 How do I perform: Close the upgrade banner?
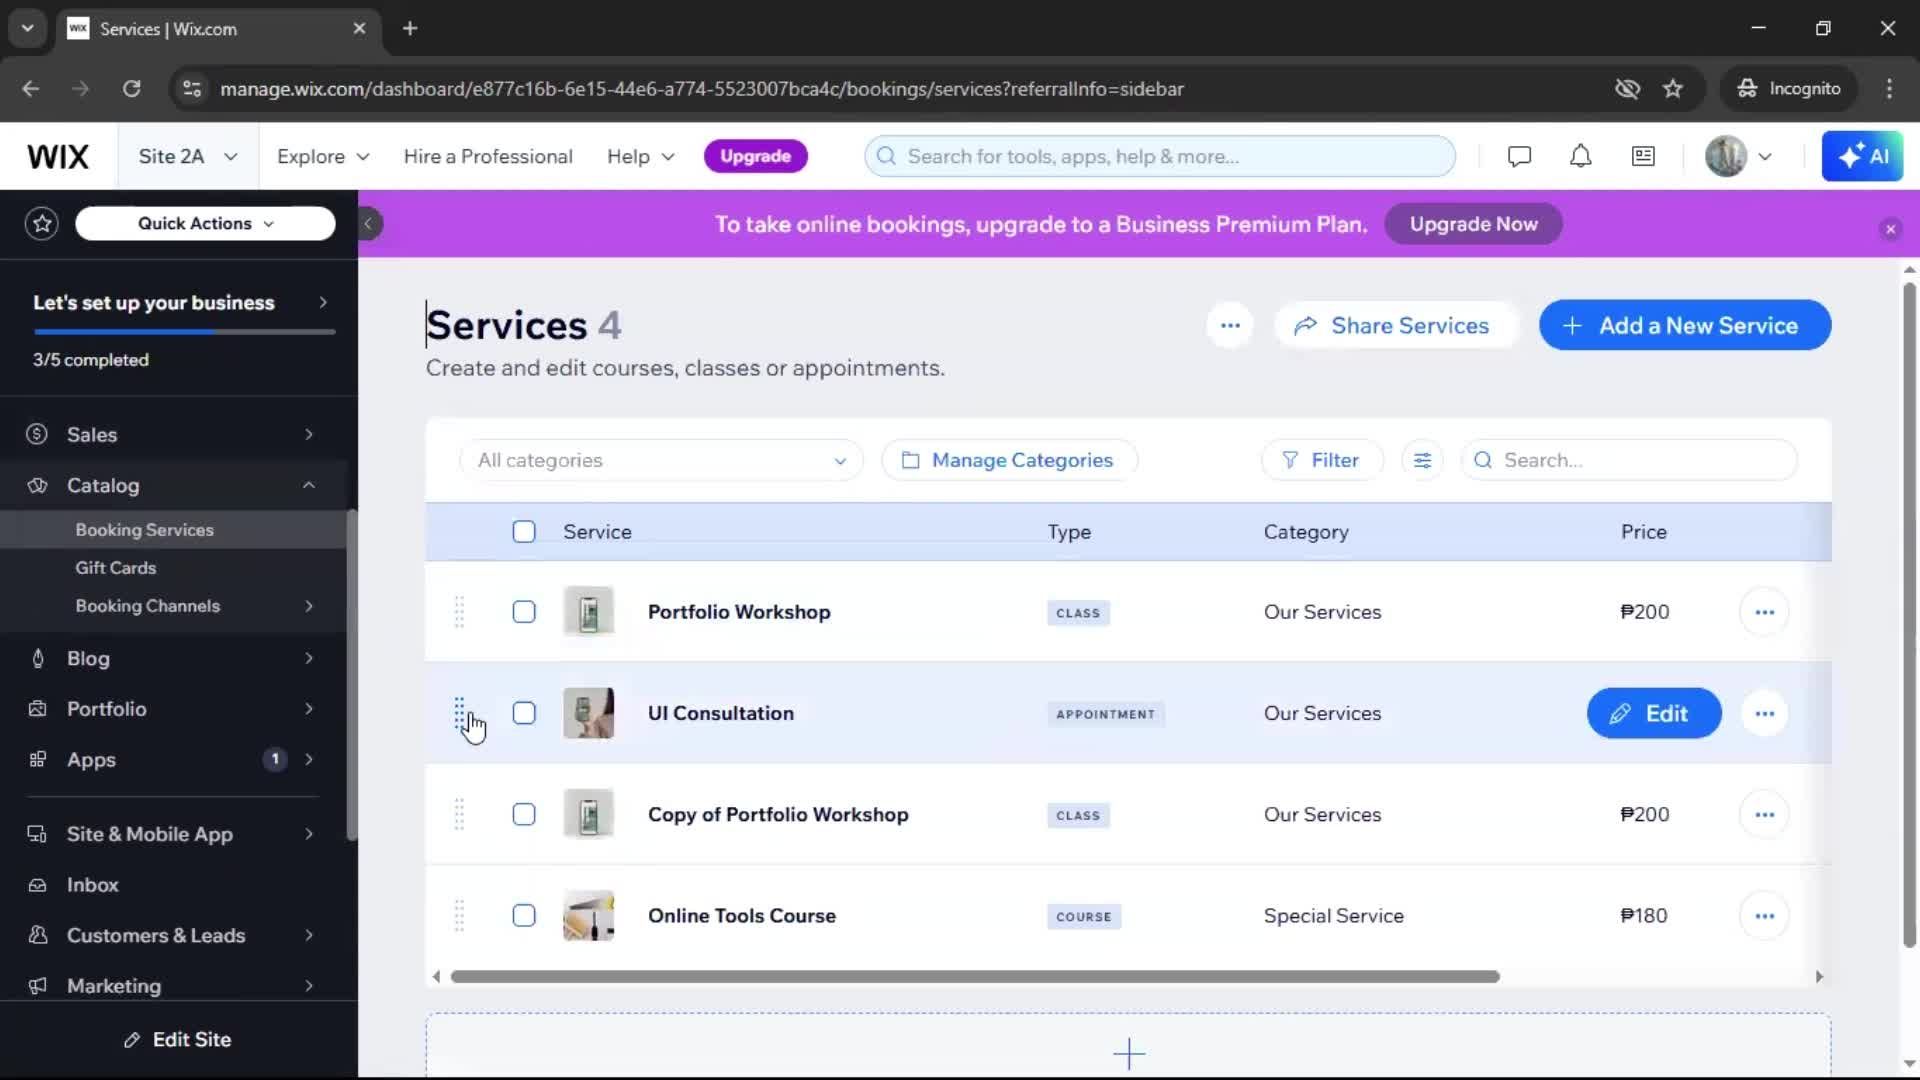click(x=1890, y=229)
